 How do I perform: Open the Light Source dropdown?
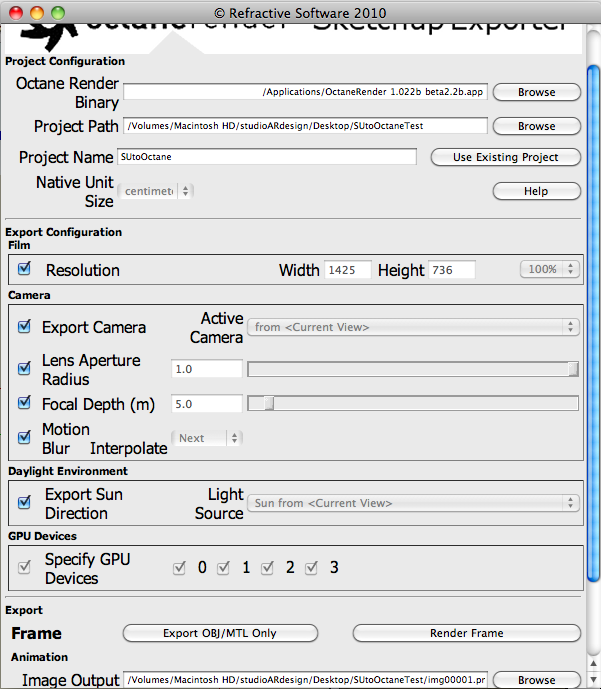[413, 503]
